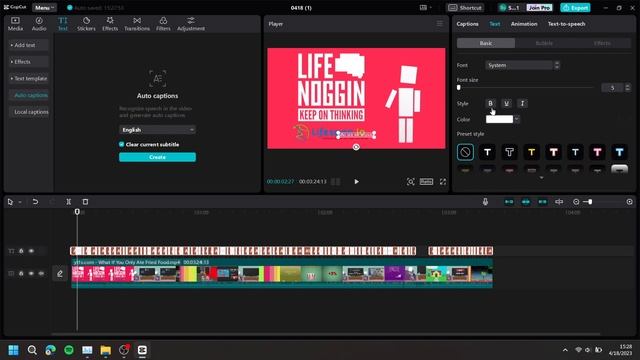Toggle caption track visibility eye
The image size is (640, 360).
(x=31, y=251)
